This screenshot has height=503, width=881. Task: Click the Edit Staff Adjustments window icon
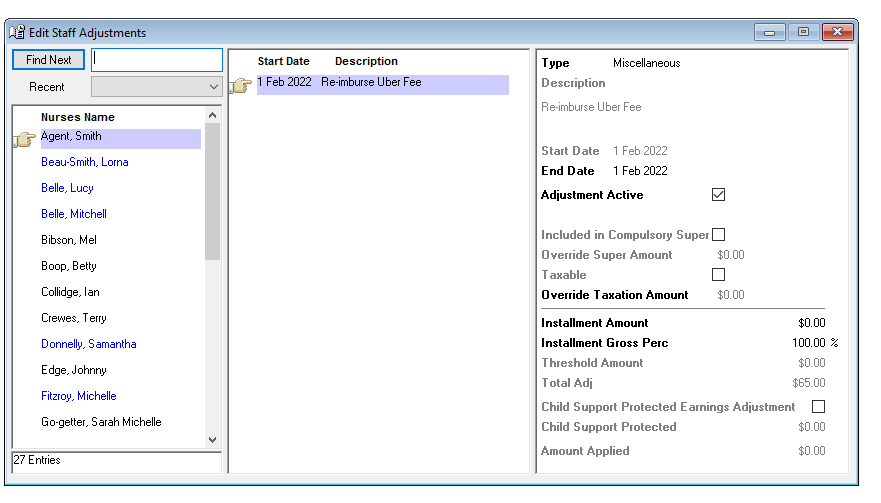[17, 32]
